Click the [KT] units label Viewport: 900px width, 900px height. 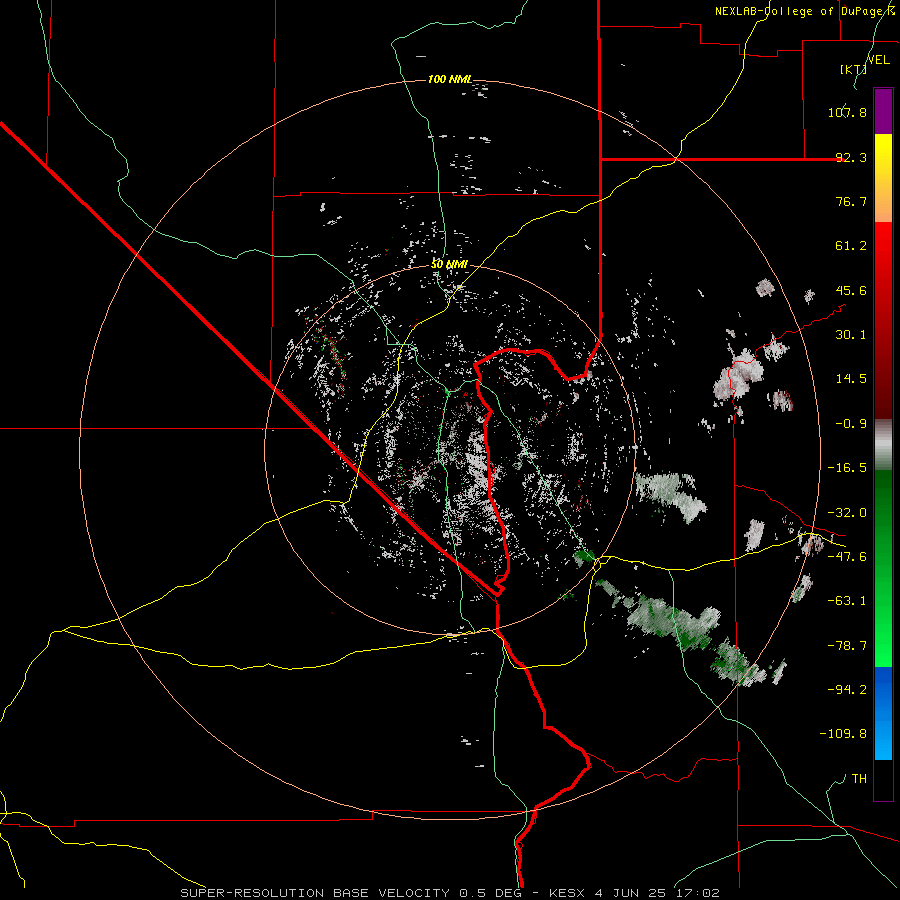pos(853,69)
